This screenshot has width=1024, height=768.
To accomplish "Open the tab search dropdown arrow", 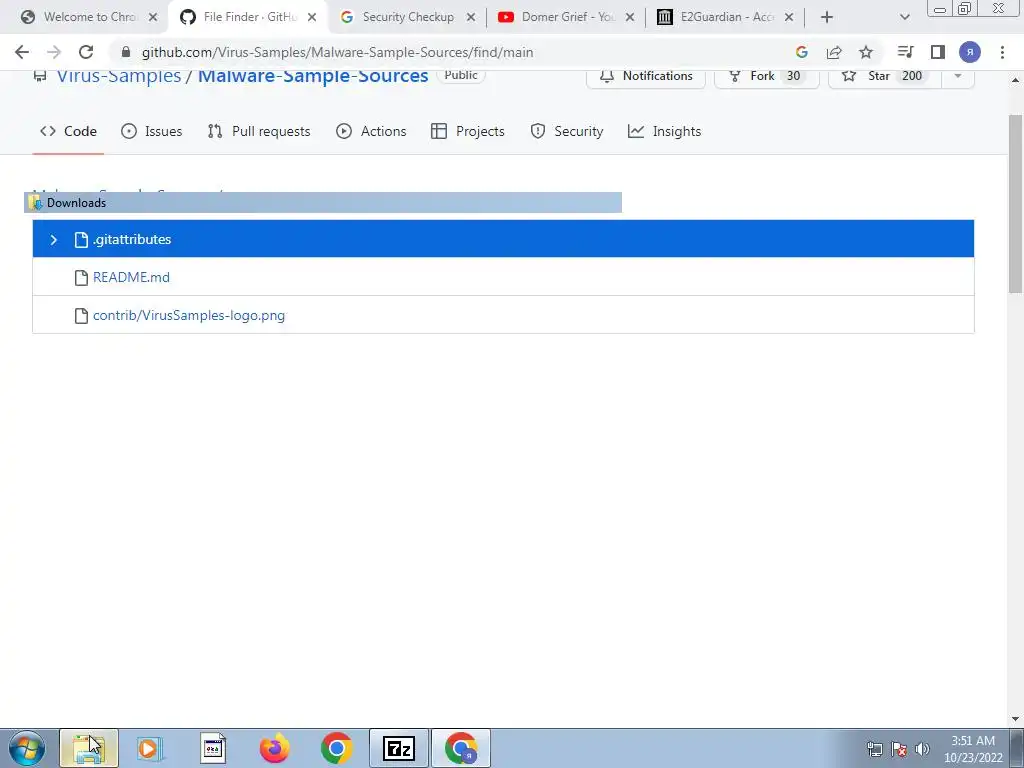I will 904,17.
